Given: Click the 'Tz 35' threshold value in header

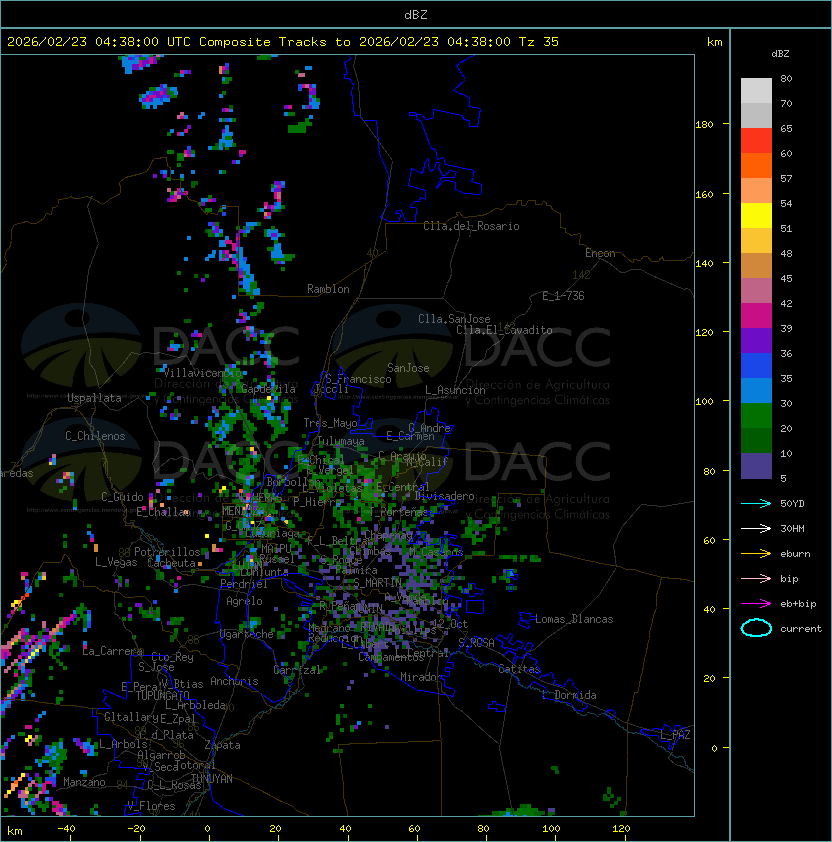Looking at the screenshot, I should (539, 42).
